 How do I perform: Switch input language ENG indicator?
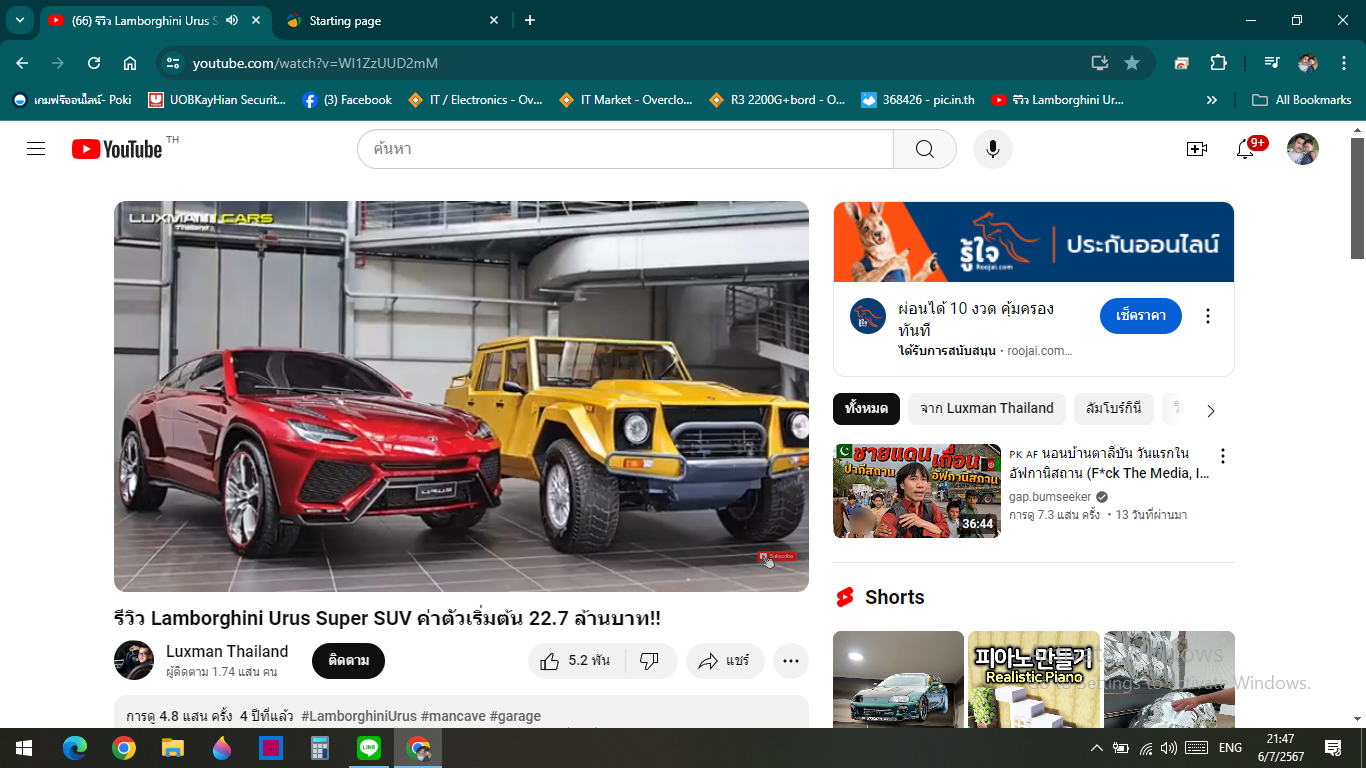point(1230,748)
